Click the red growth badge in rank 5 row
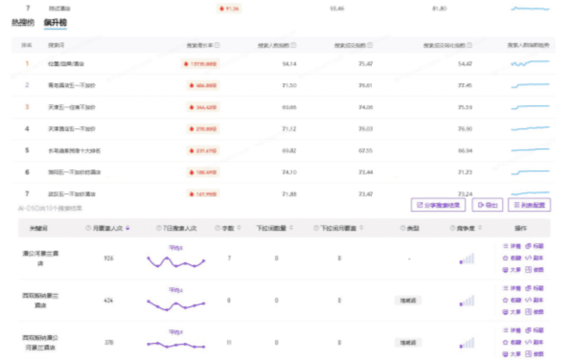Image resolution: width=570 pixels, height=360 pixels. point(203,151)
